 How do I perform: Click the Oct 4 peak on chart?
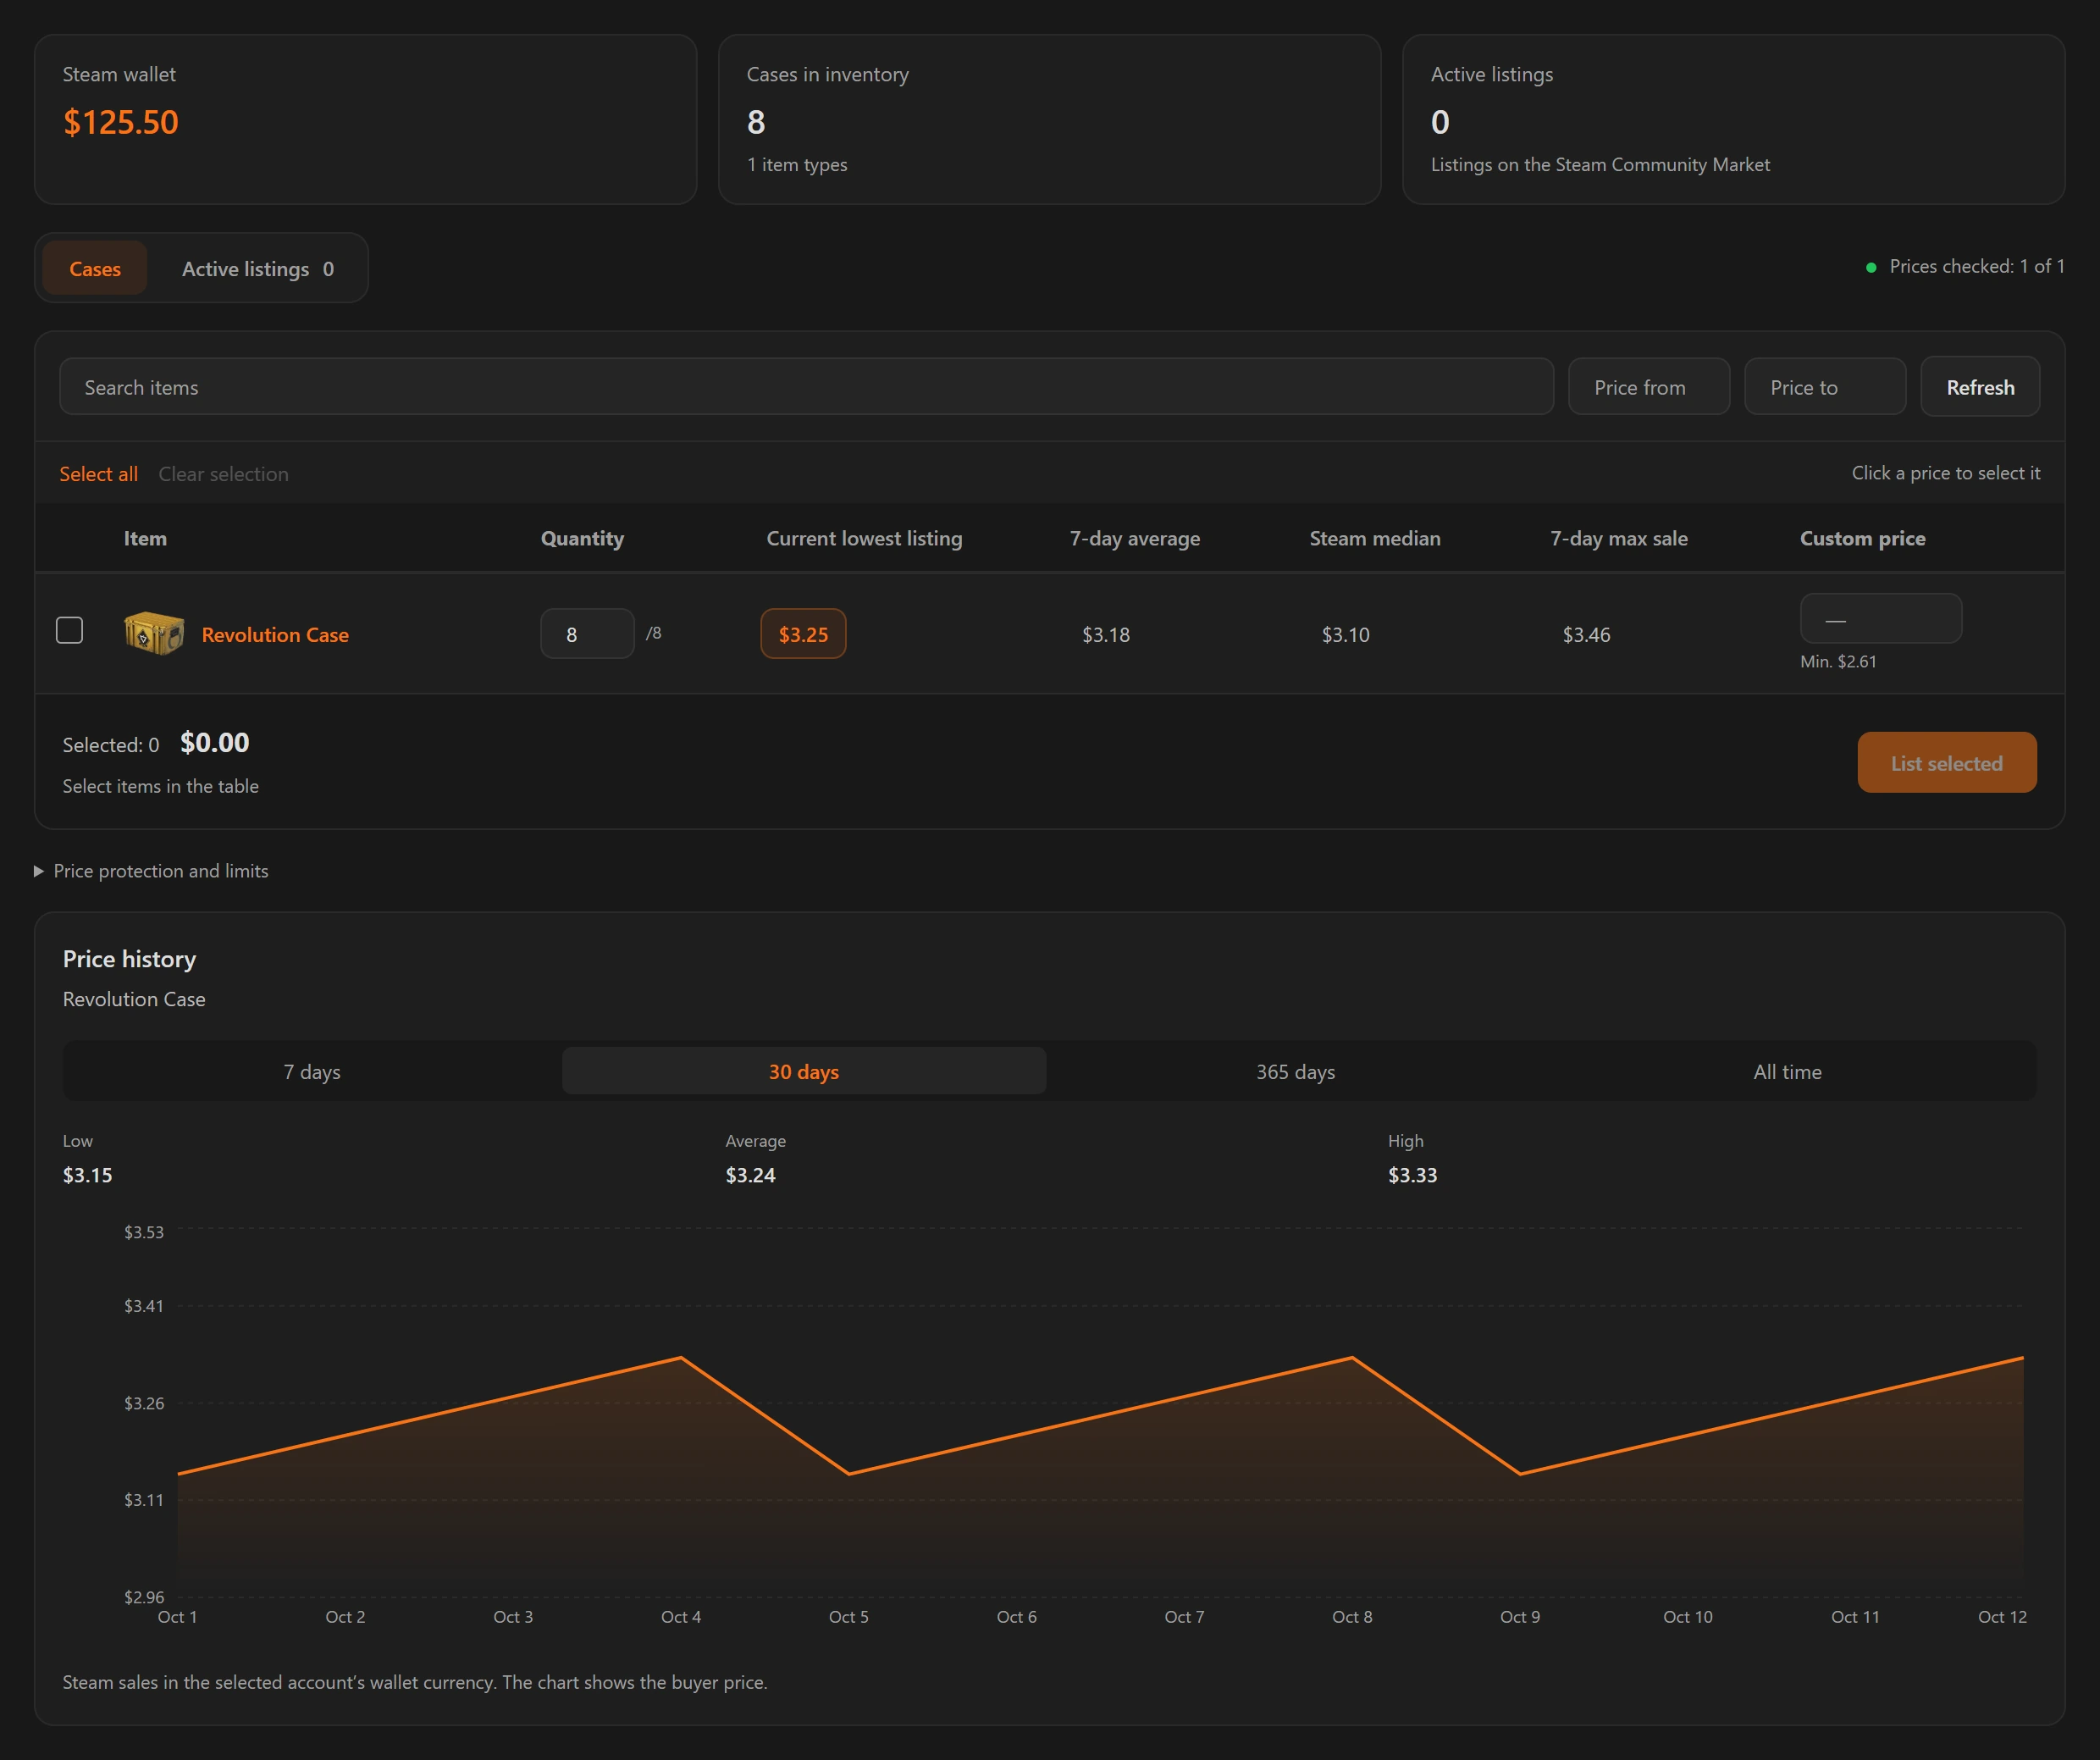pos(681,1358)
